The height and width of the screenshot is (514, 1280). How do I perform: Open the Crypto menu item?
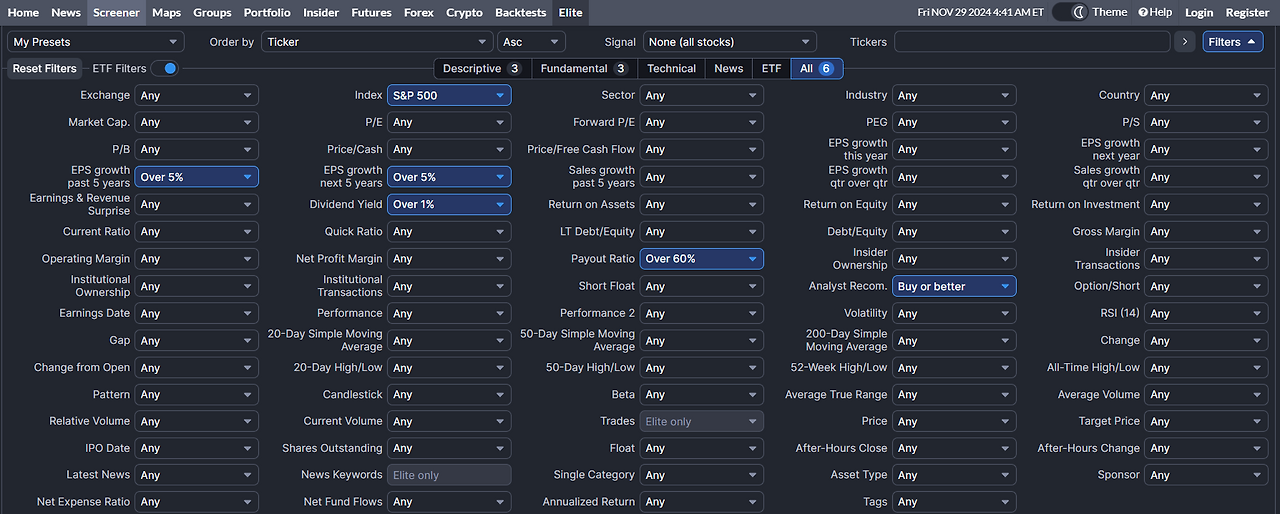pos(464,12)
